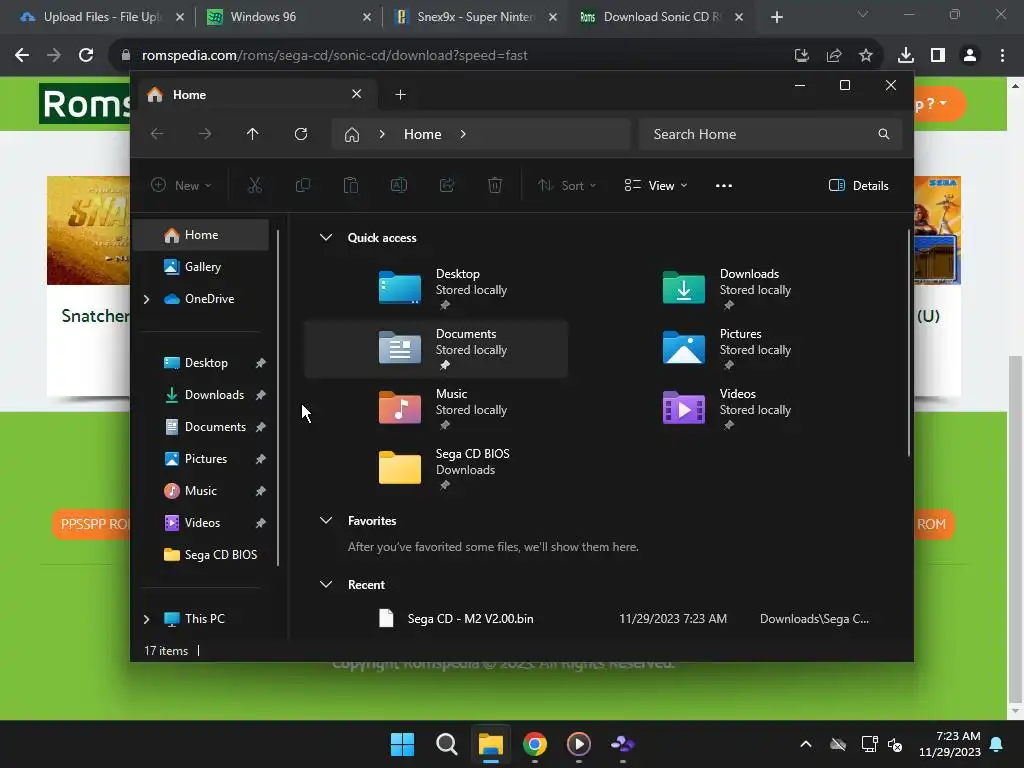Open the Desktop folder in Quick access
The height and width of the screenshot is (768, 1024).
pyautogui.click(x=436, y=289)
